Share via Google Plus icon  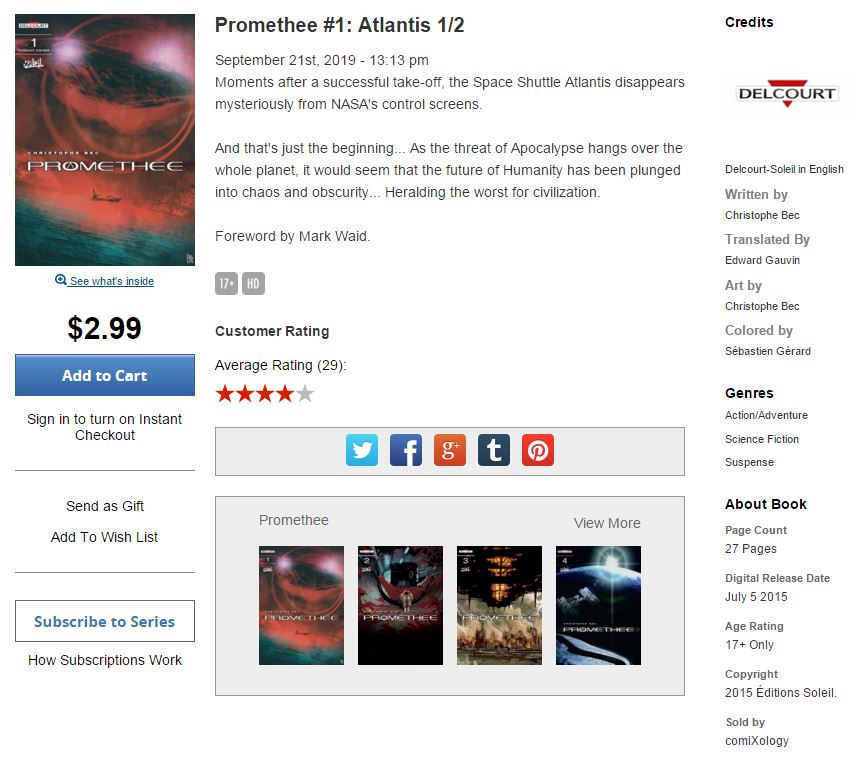pyautogui.click(x=450, y=450)
